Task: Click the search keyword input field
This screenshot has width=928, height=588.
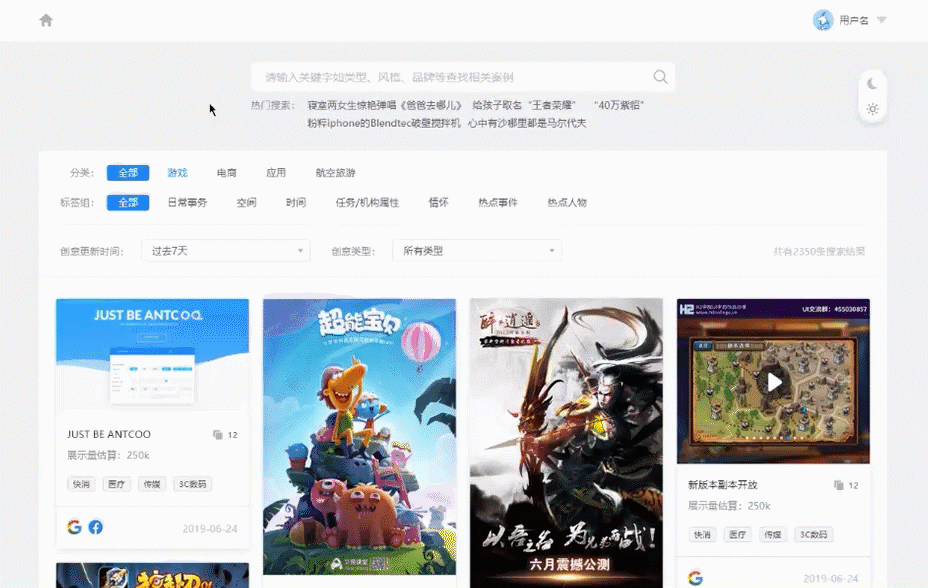Action: 463,77
